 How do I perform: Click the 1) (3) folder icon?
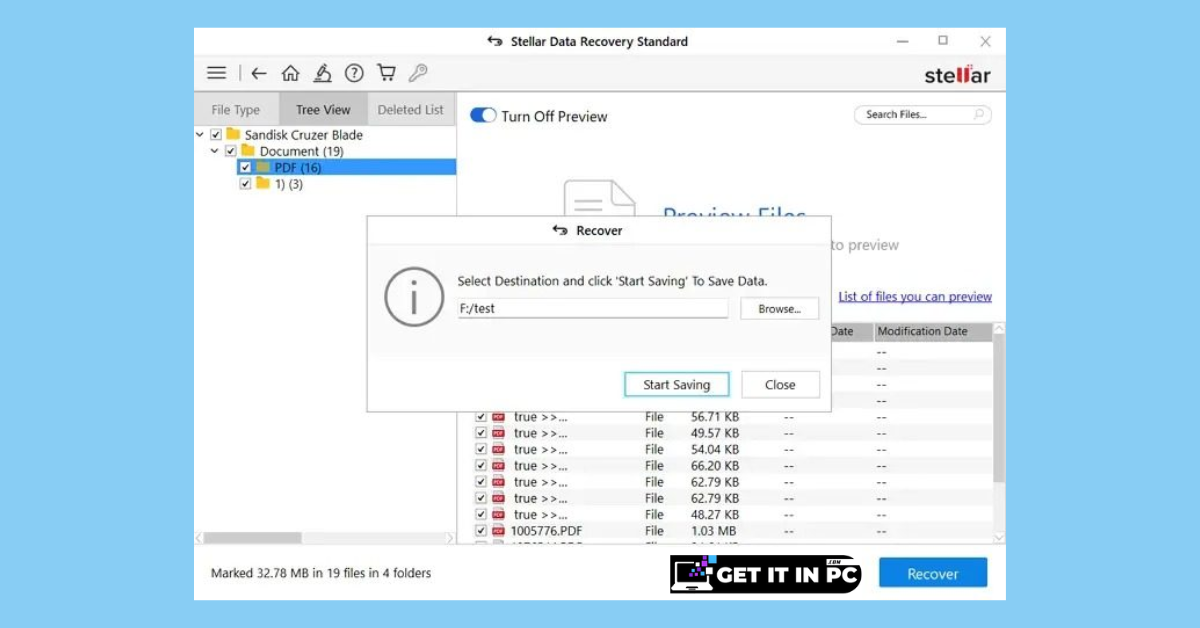click(263, 183)
